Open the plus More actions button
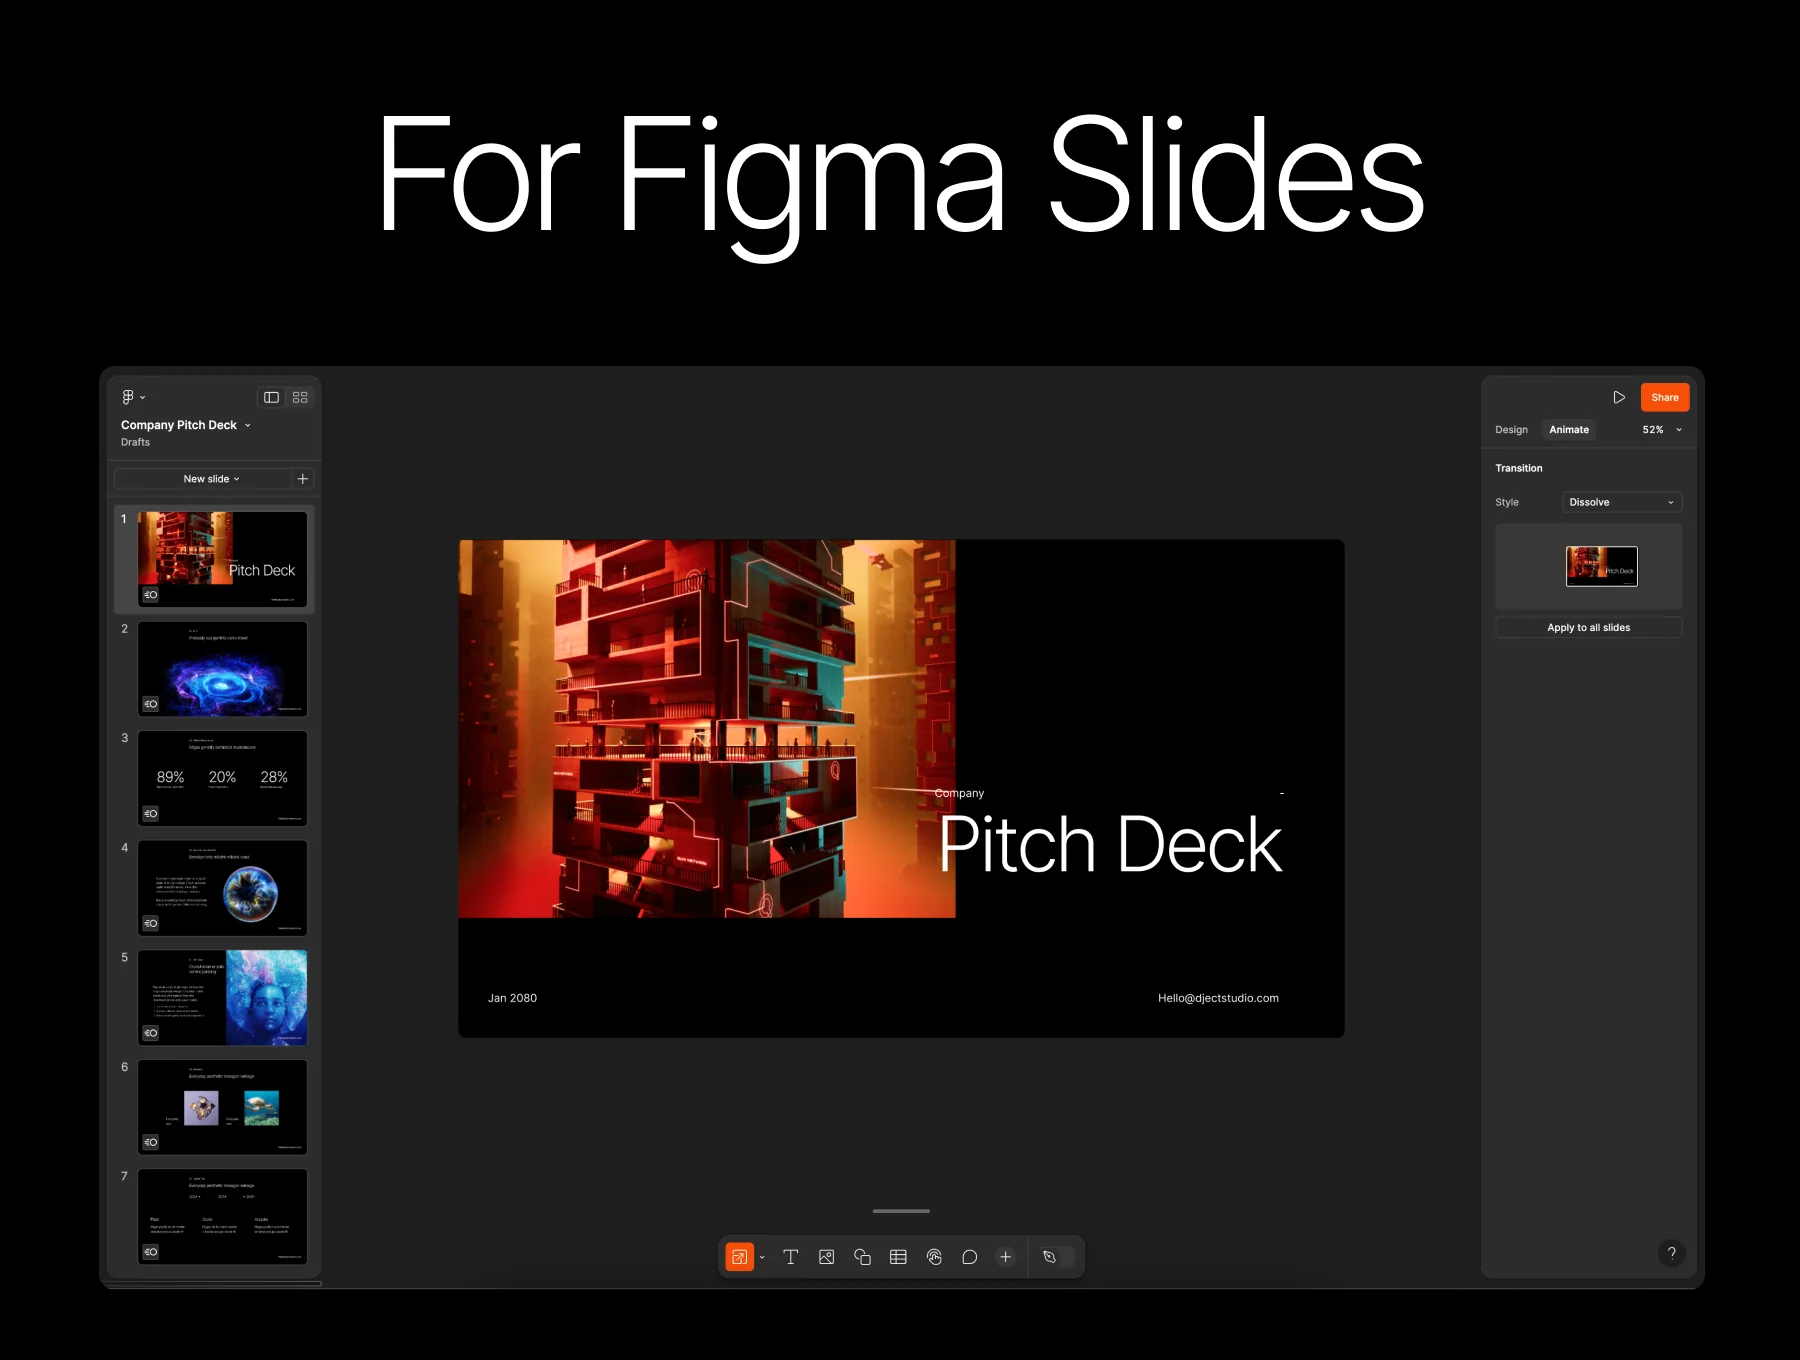1800x1360 pixels. click(1006, 1257)
